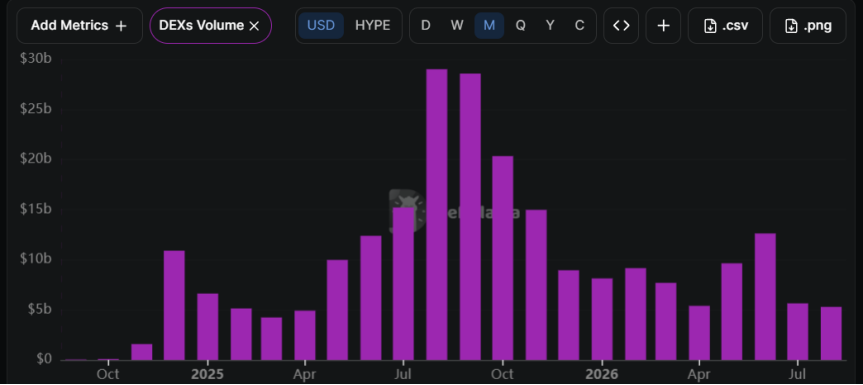The width and height of the screenshot is (863, 385).
Task: Click the bar above the Oct 2025 label
Action: (502, 258)
